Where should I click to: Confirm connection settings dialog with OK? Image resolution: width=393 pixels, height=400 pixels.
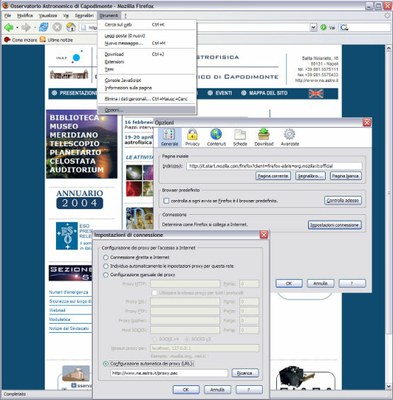click(186, 389)
